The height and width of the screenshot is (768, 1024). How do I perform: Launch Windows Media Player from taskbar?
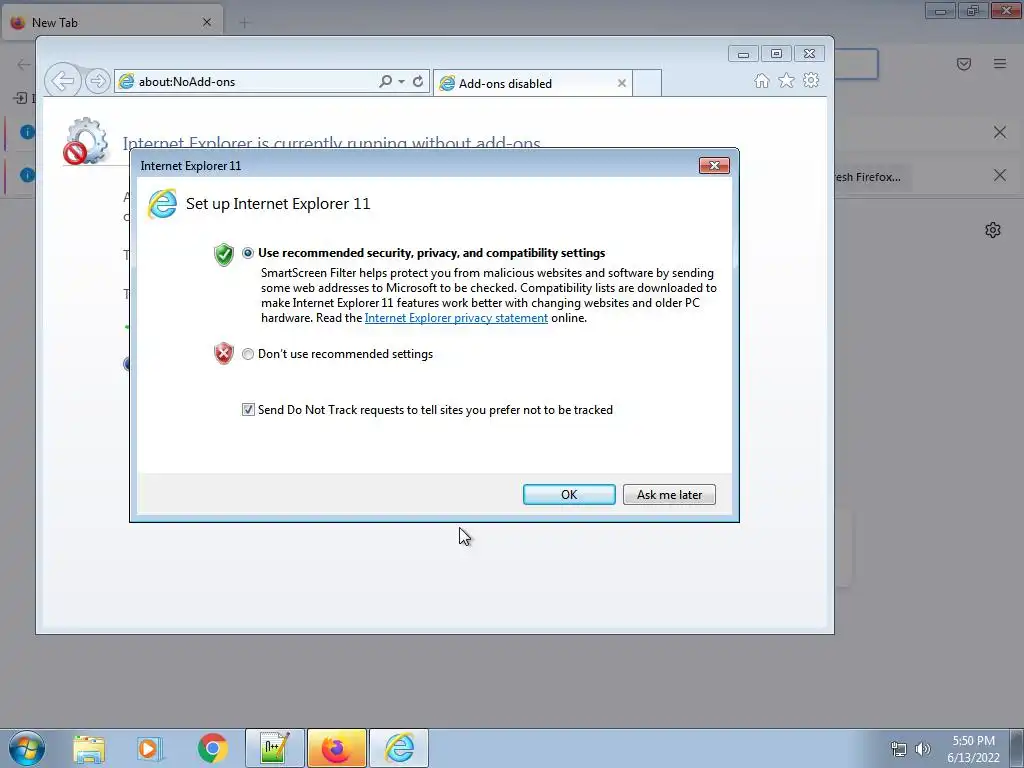coord(150,748)
